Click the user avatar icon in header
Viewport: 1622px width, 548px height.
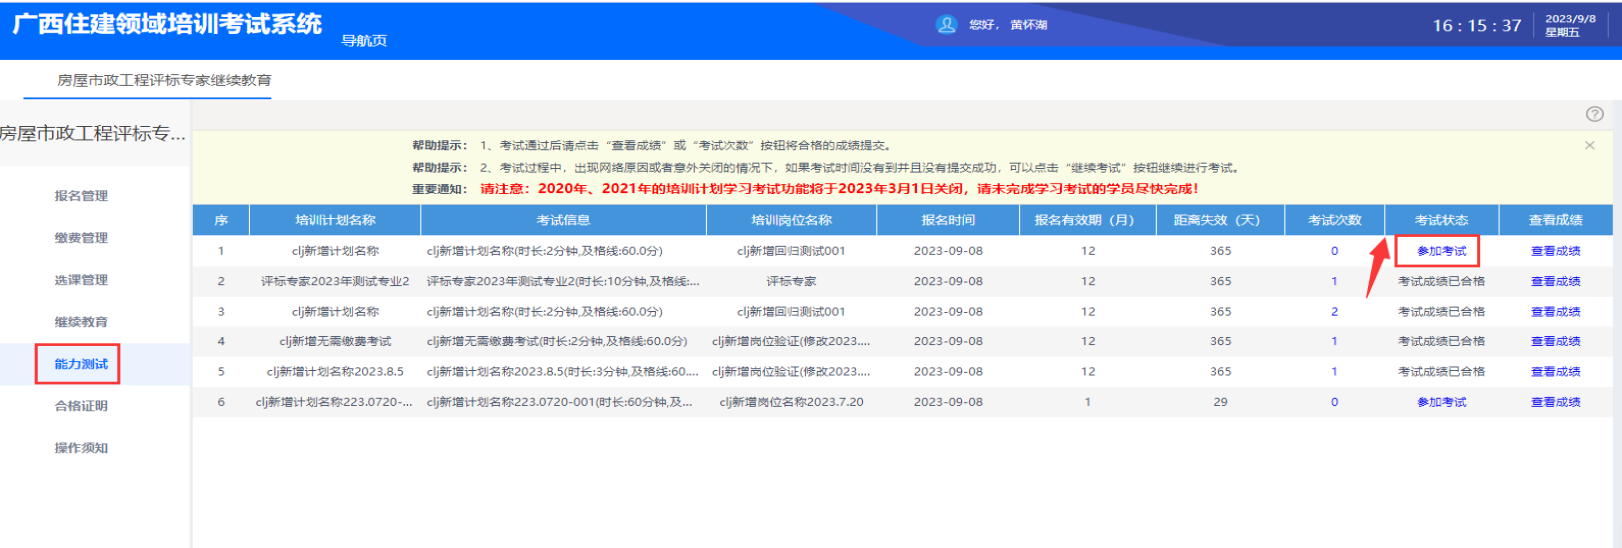tap(946, 25)
